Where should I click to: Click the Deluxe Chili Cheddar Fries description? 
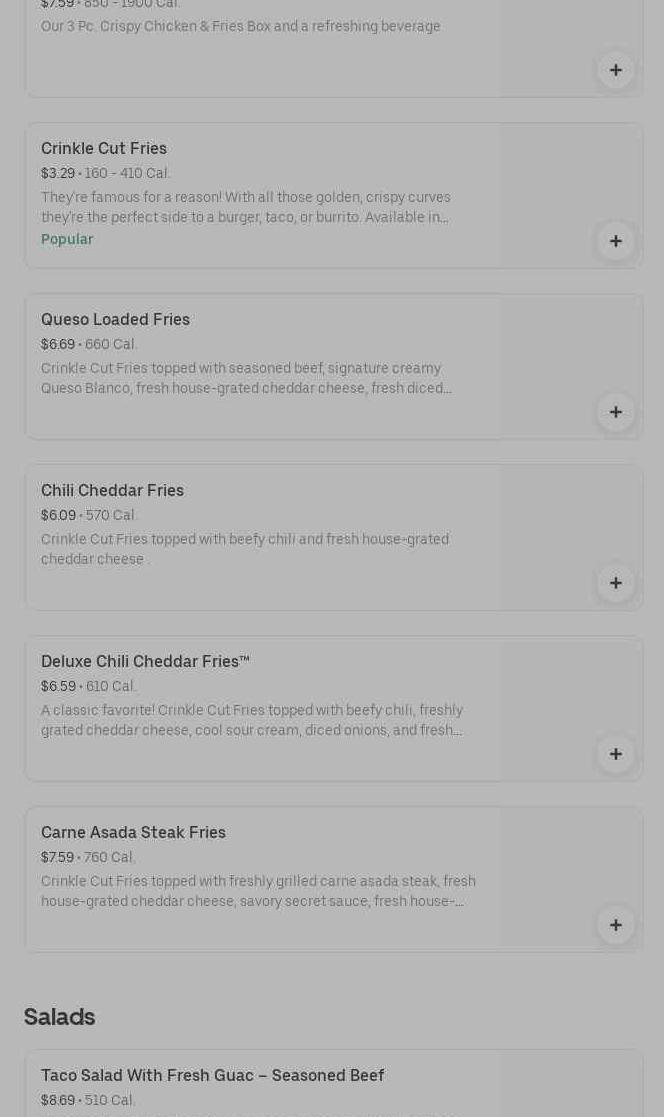tap(252, 720)
